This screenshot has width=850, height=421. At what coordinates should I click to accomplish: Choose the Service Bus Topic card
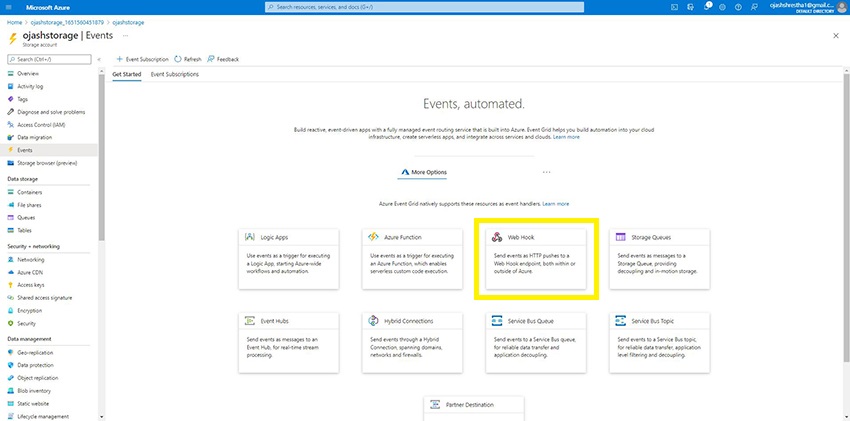[659, 342]
